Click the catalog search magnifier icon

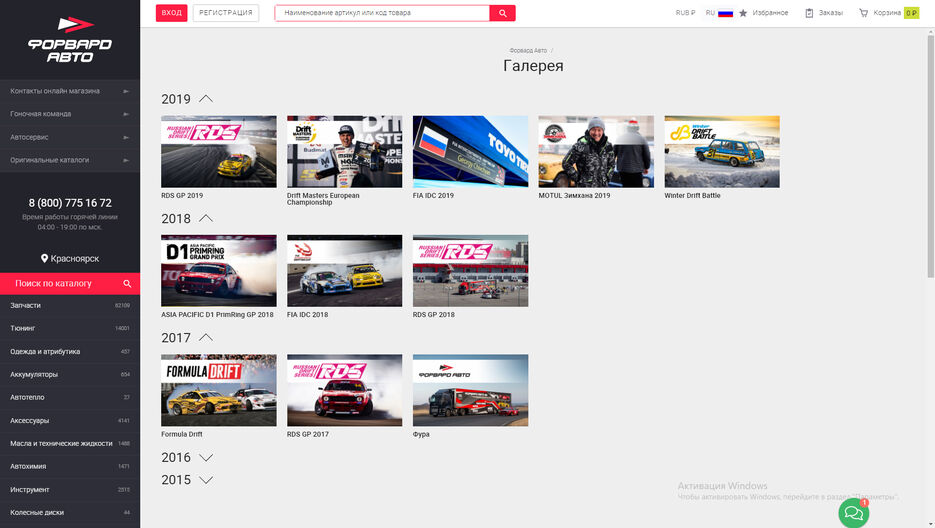point(127,284)
